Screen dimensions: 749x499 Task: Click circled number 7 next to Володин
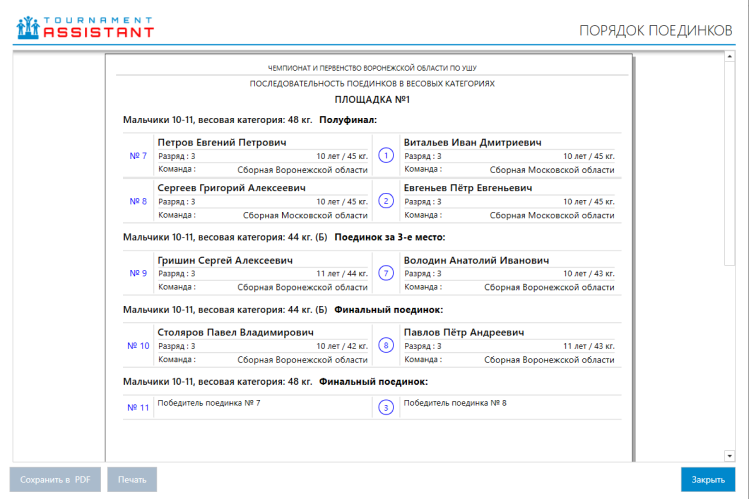(386, 273)
